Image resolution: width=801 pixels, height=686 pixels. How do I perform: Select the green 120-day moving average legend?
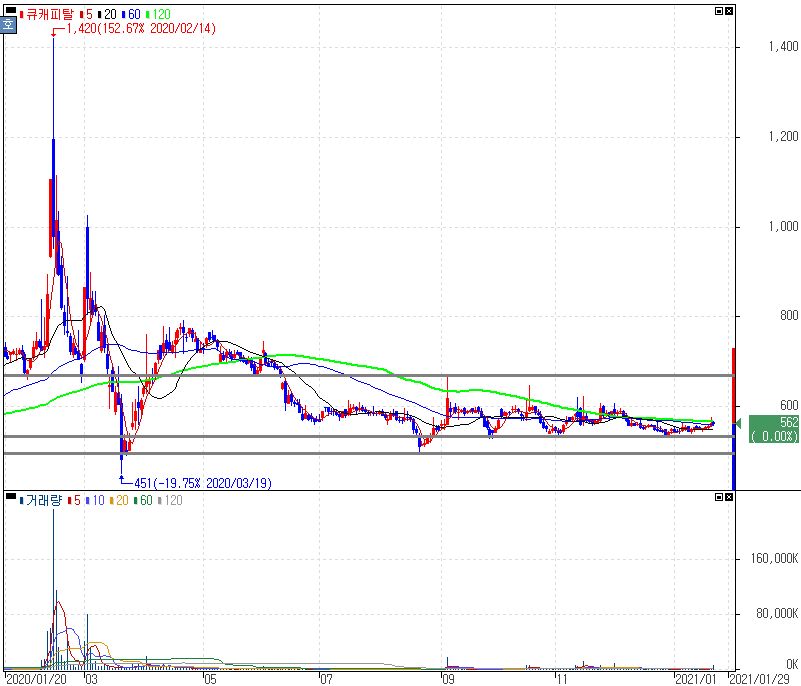158,14
